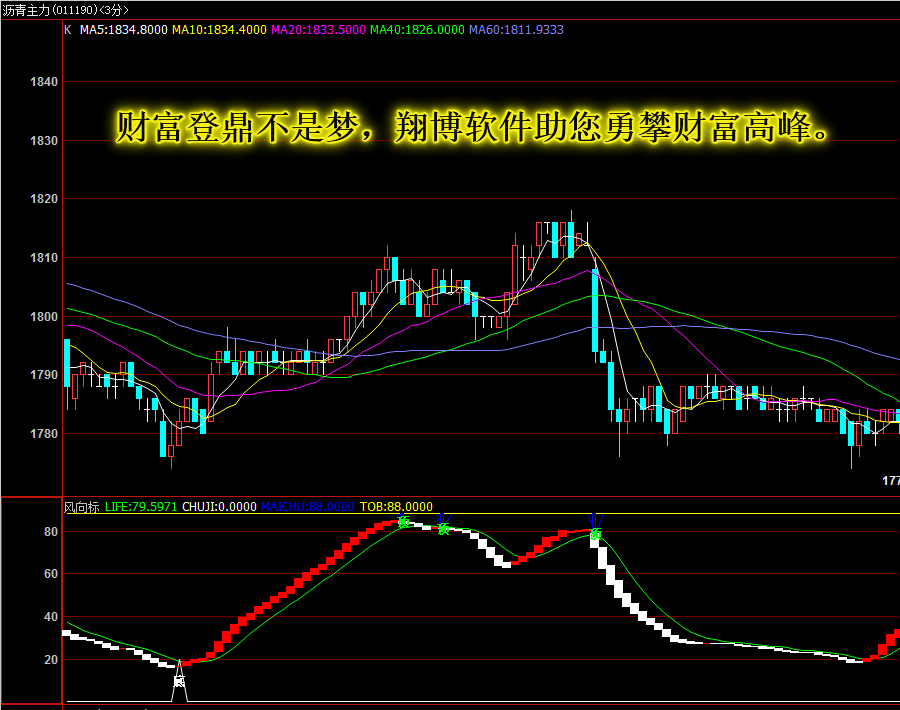Click the 1800 price axis label

click(44, 317)
